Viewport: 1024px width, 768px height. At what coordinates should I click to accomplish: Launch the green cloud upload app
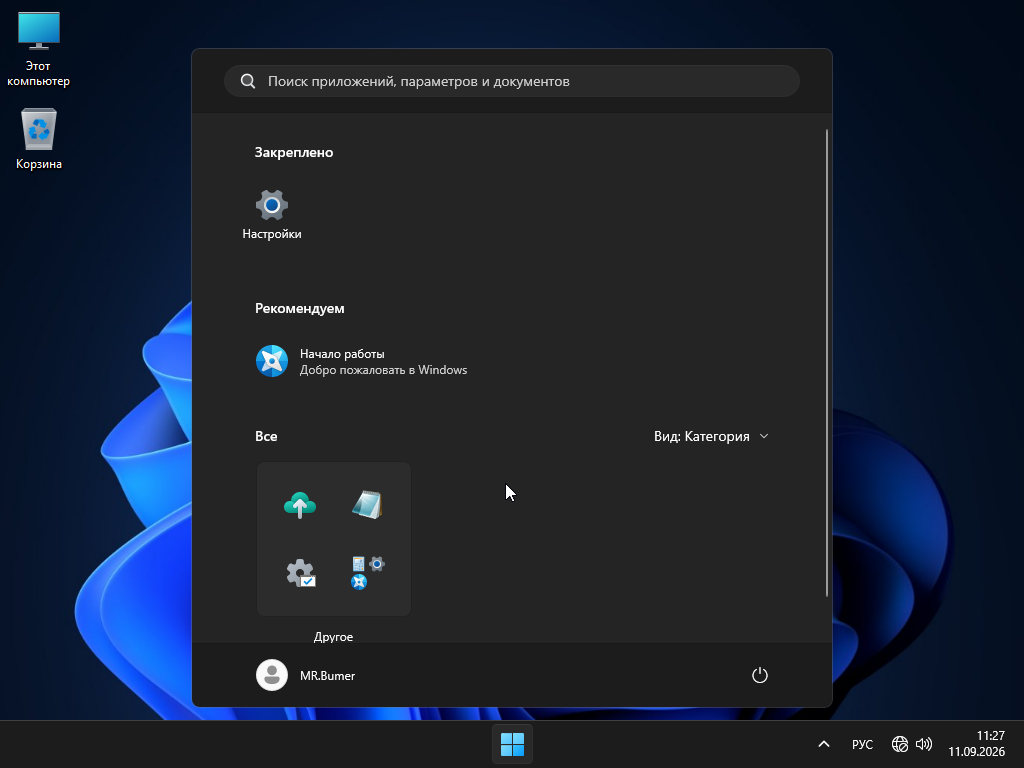point(300,505)
